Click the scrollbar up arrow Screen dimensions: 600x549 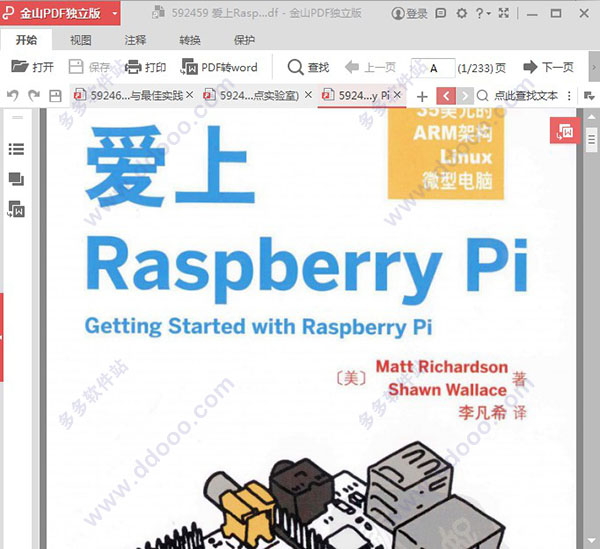click(591, 117)
